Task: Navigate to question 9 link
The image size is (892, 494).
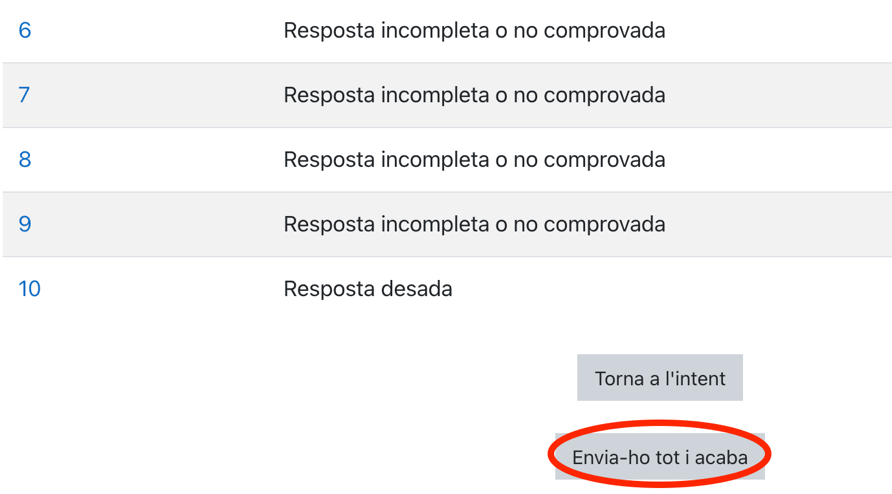Action: coord(25,224)
